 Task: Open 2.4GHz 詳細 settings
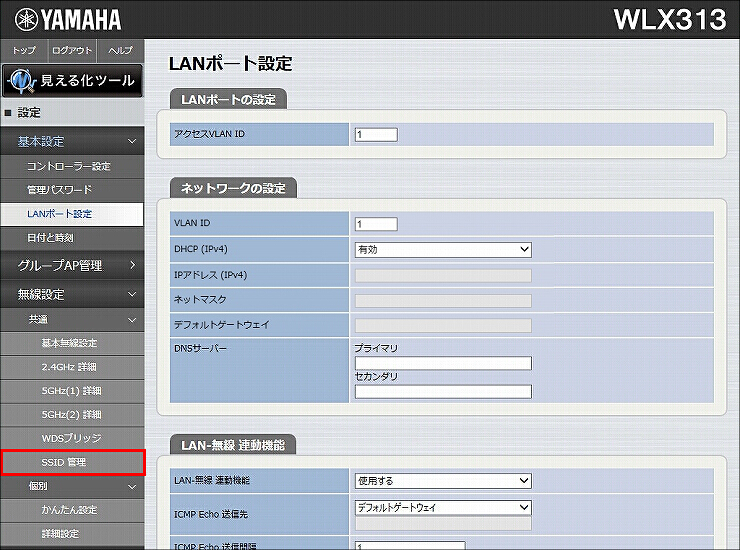point(72,367)
